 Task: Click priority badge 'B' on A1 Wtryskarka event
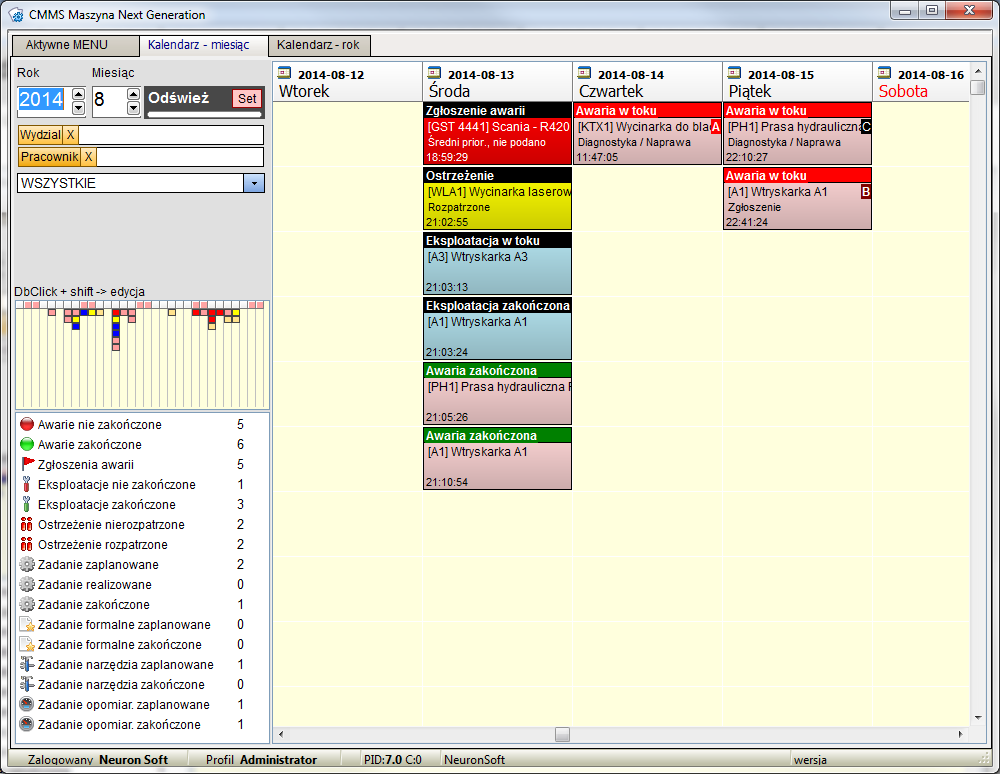click(x=865, y=192)
